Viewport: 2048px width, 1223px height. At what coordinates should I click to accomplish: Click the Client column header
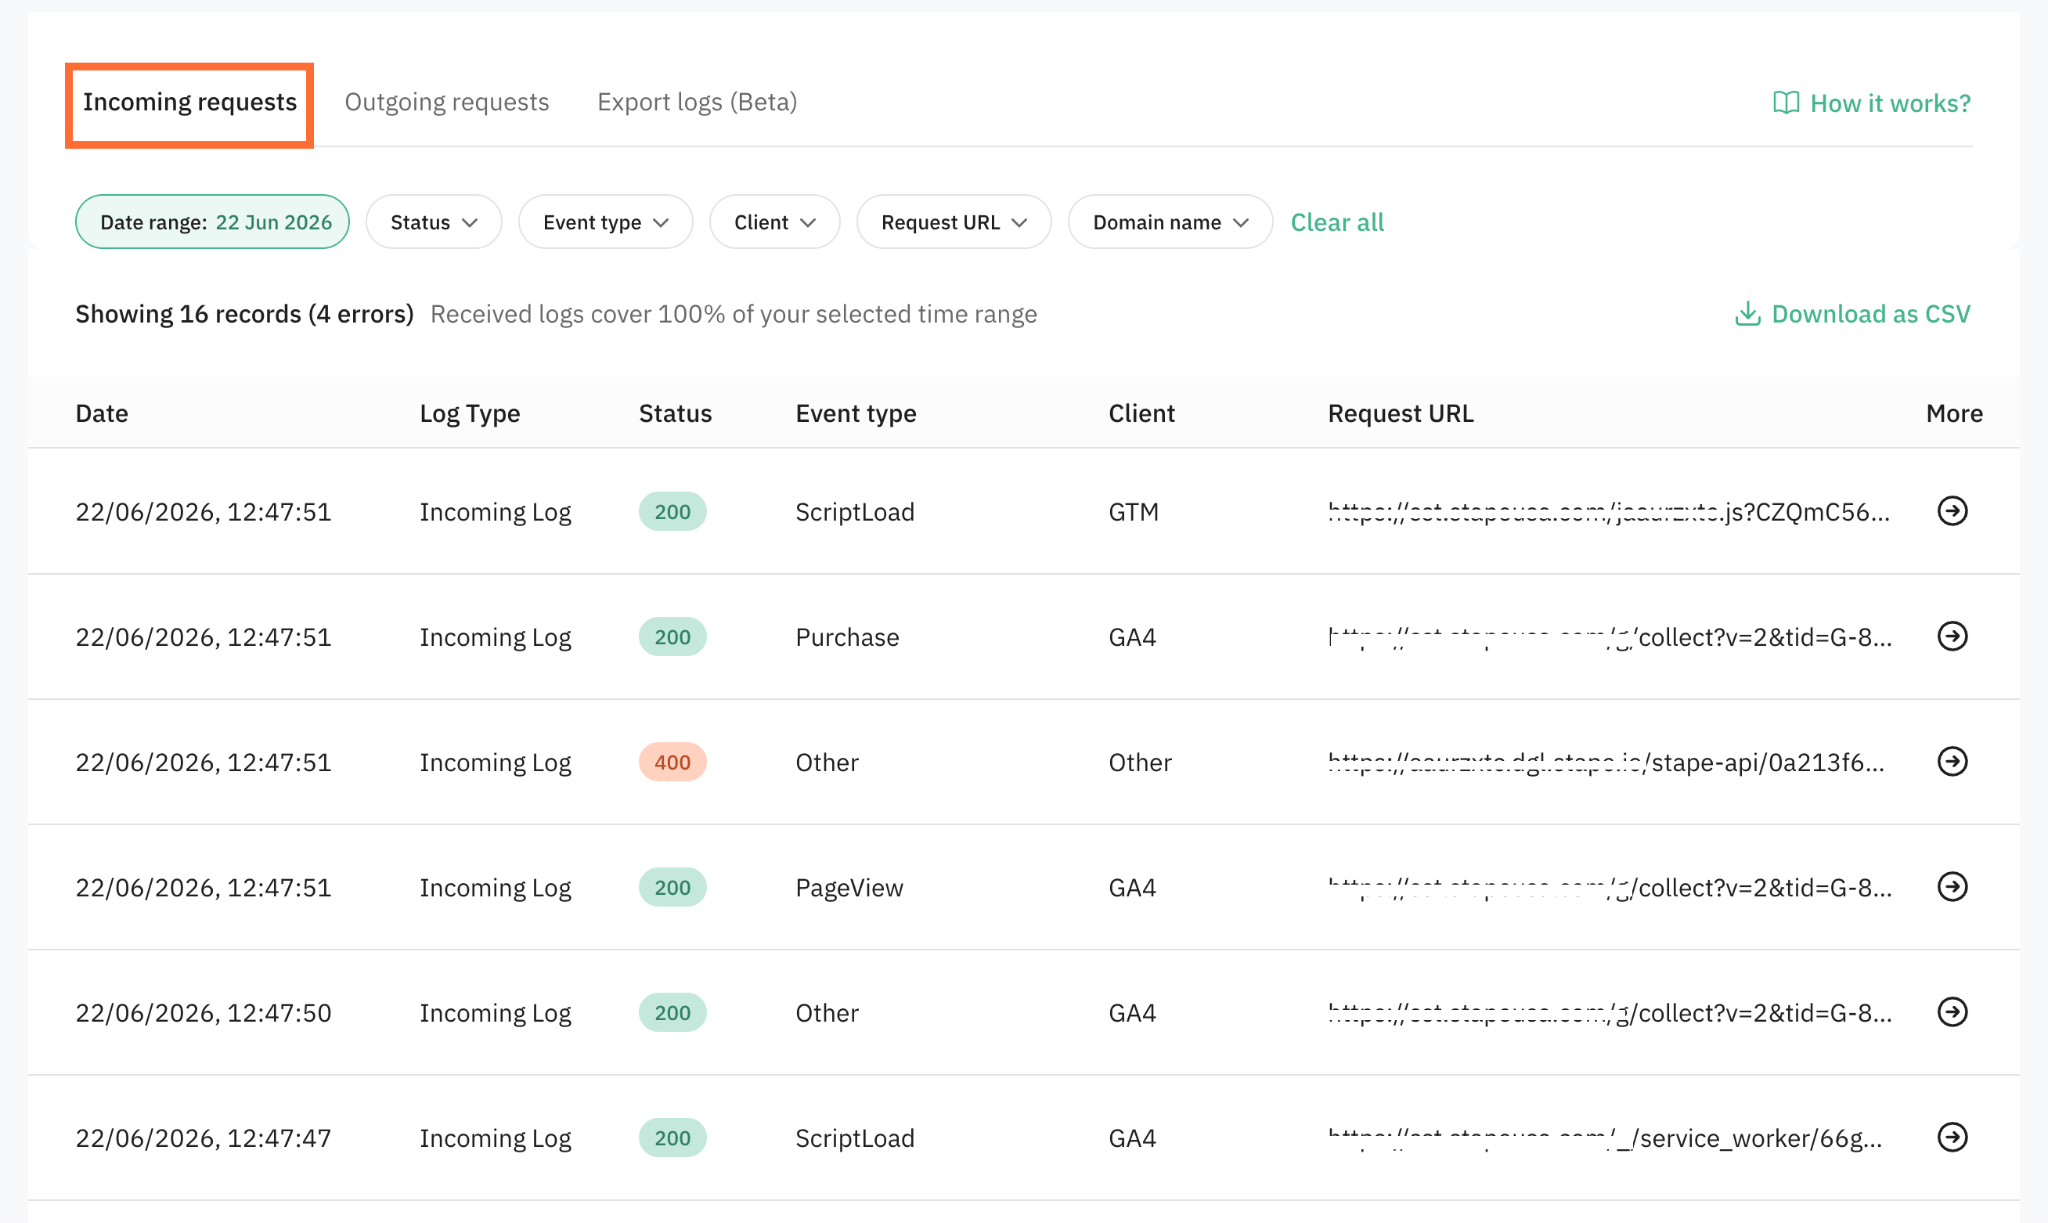coord(1142,413)
